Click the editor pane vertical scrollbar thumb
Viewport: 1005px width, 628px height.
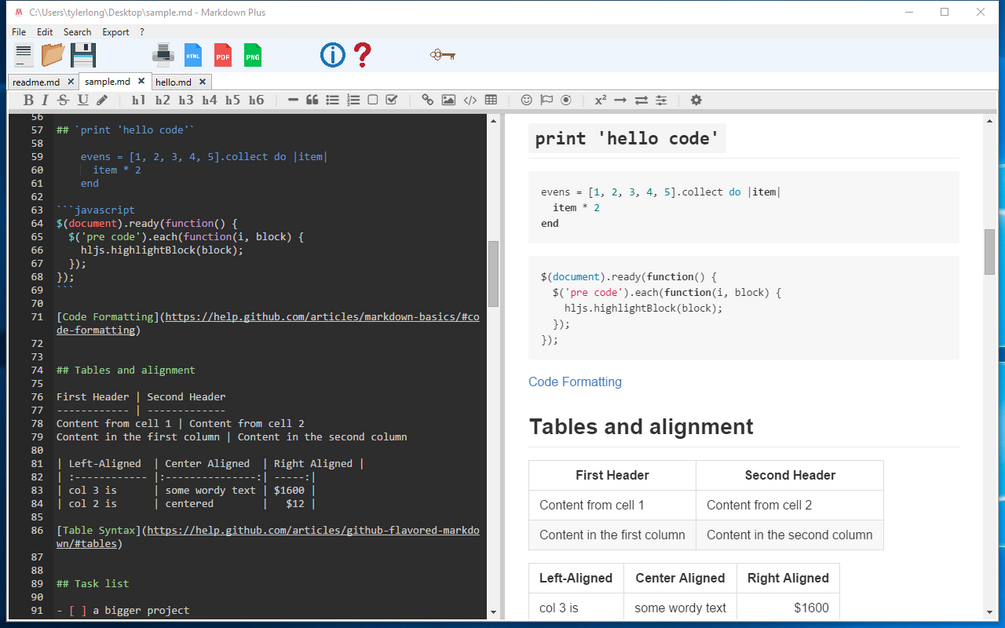pos(494,274)
